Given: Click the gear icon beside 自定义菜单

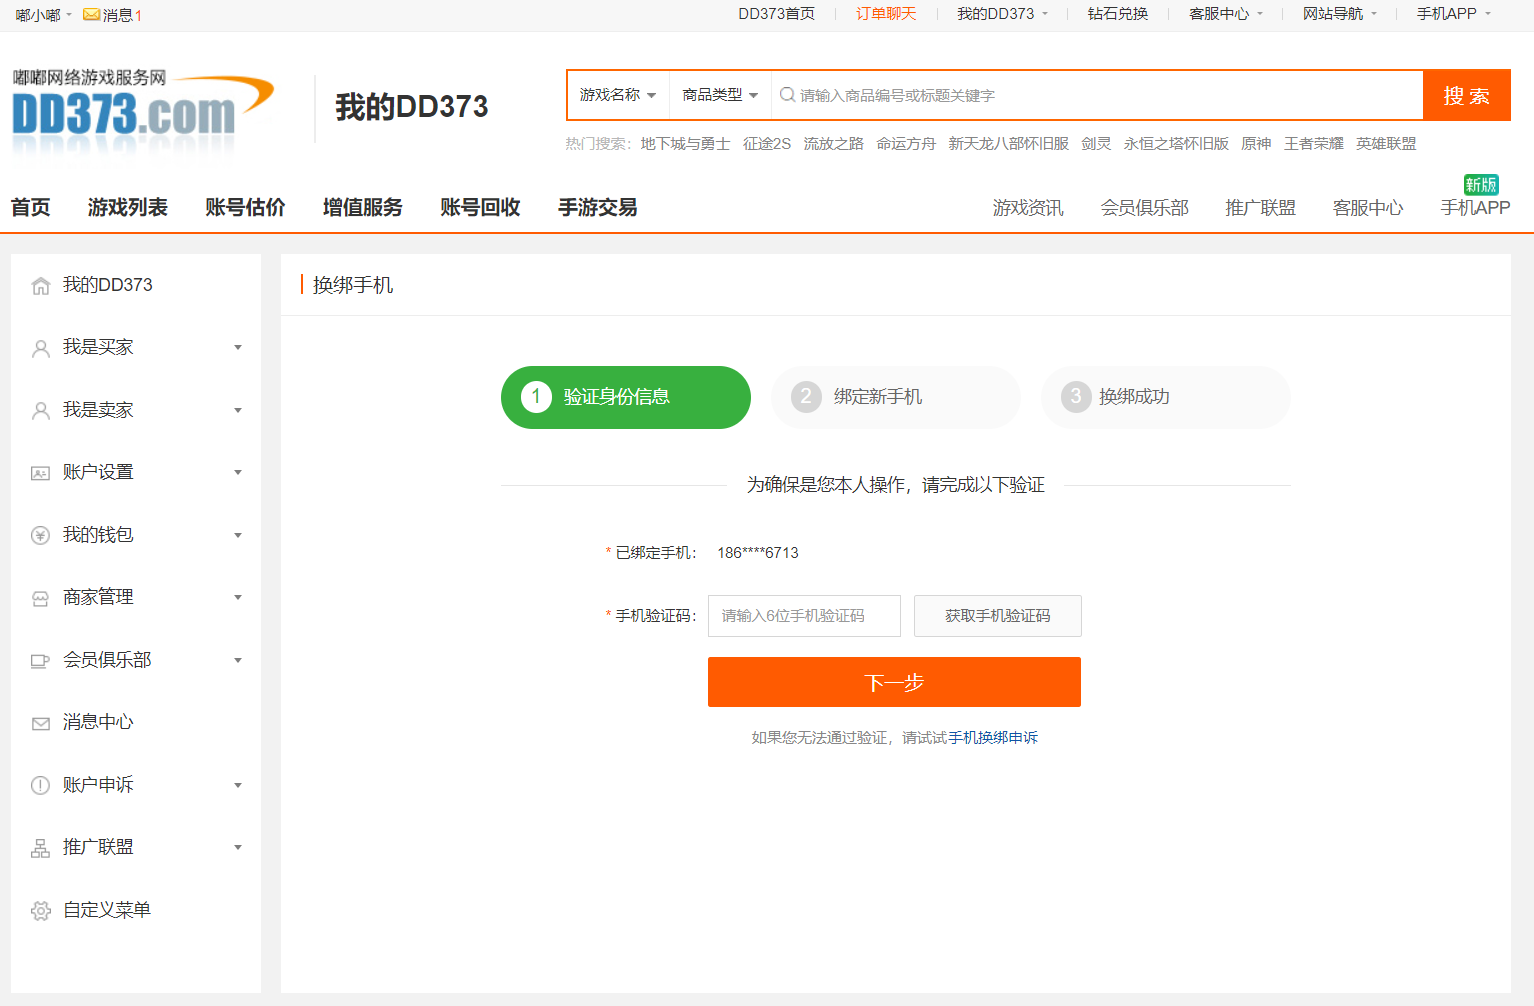Looking at the screenshot, I should (41, 911).
